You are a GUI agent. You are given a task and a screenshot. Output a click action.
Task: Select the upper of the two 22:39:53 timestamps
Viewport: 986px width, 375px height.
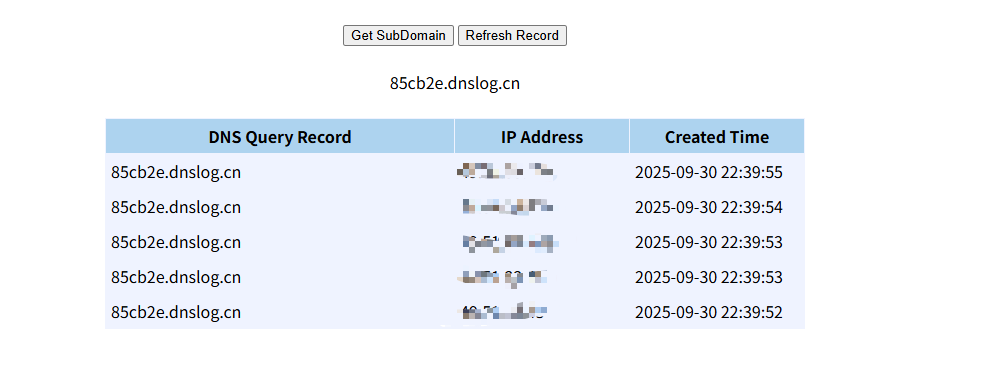coord(709,242)
